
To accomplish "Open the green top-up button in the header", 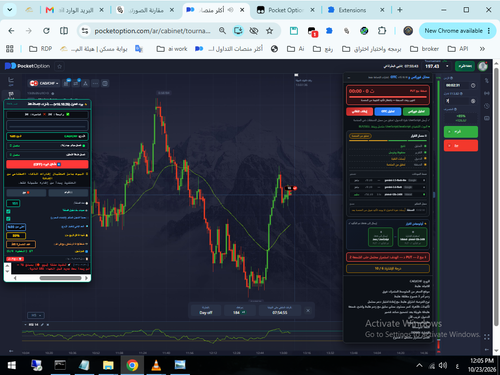I will click(465, 66).
